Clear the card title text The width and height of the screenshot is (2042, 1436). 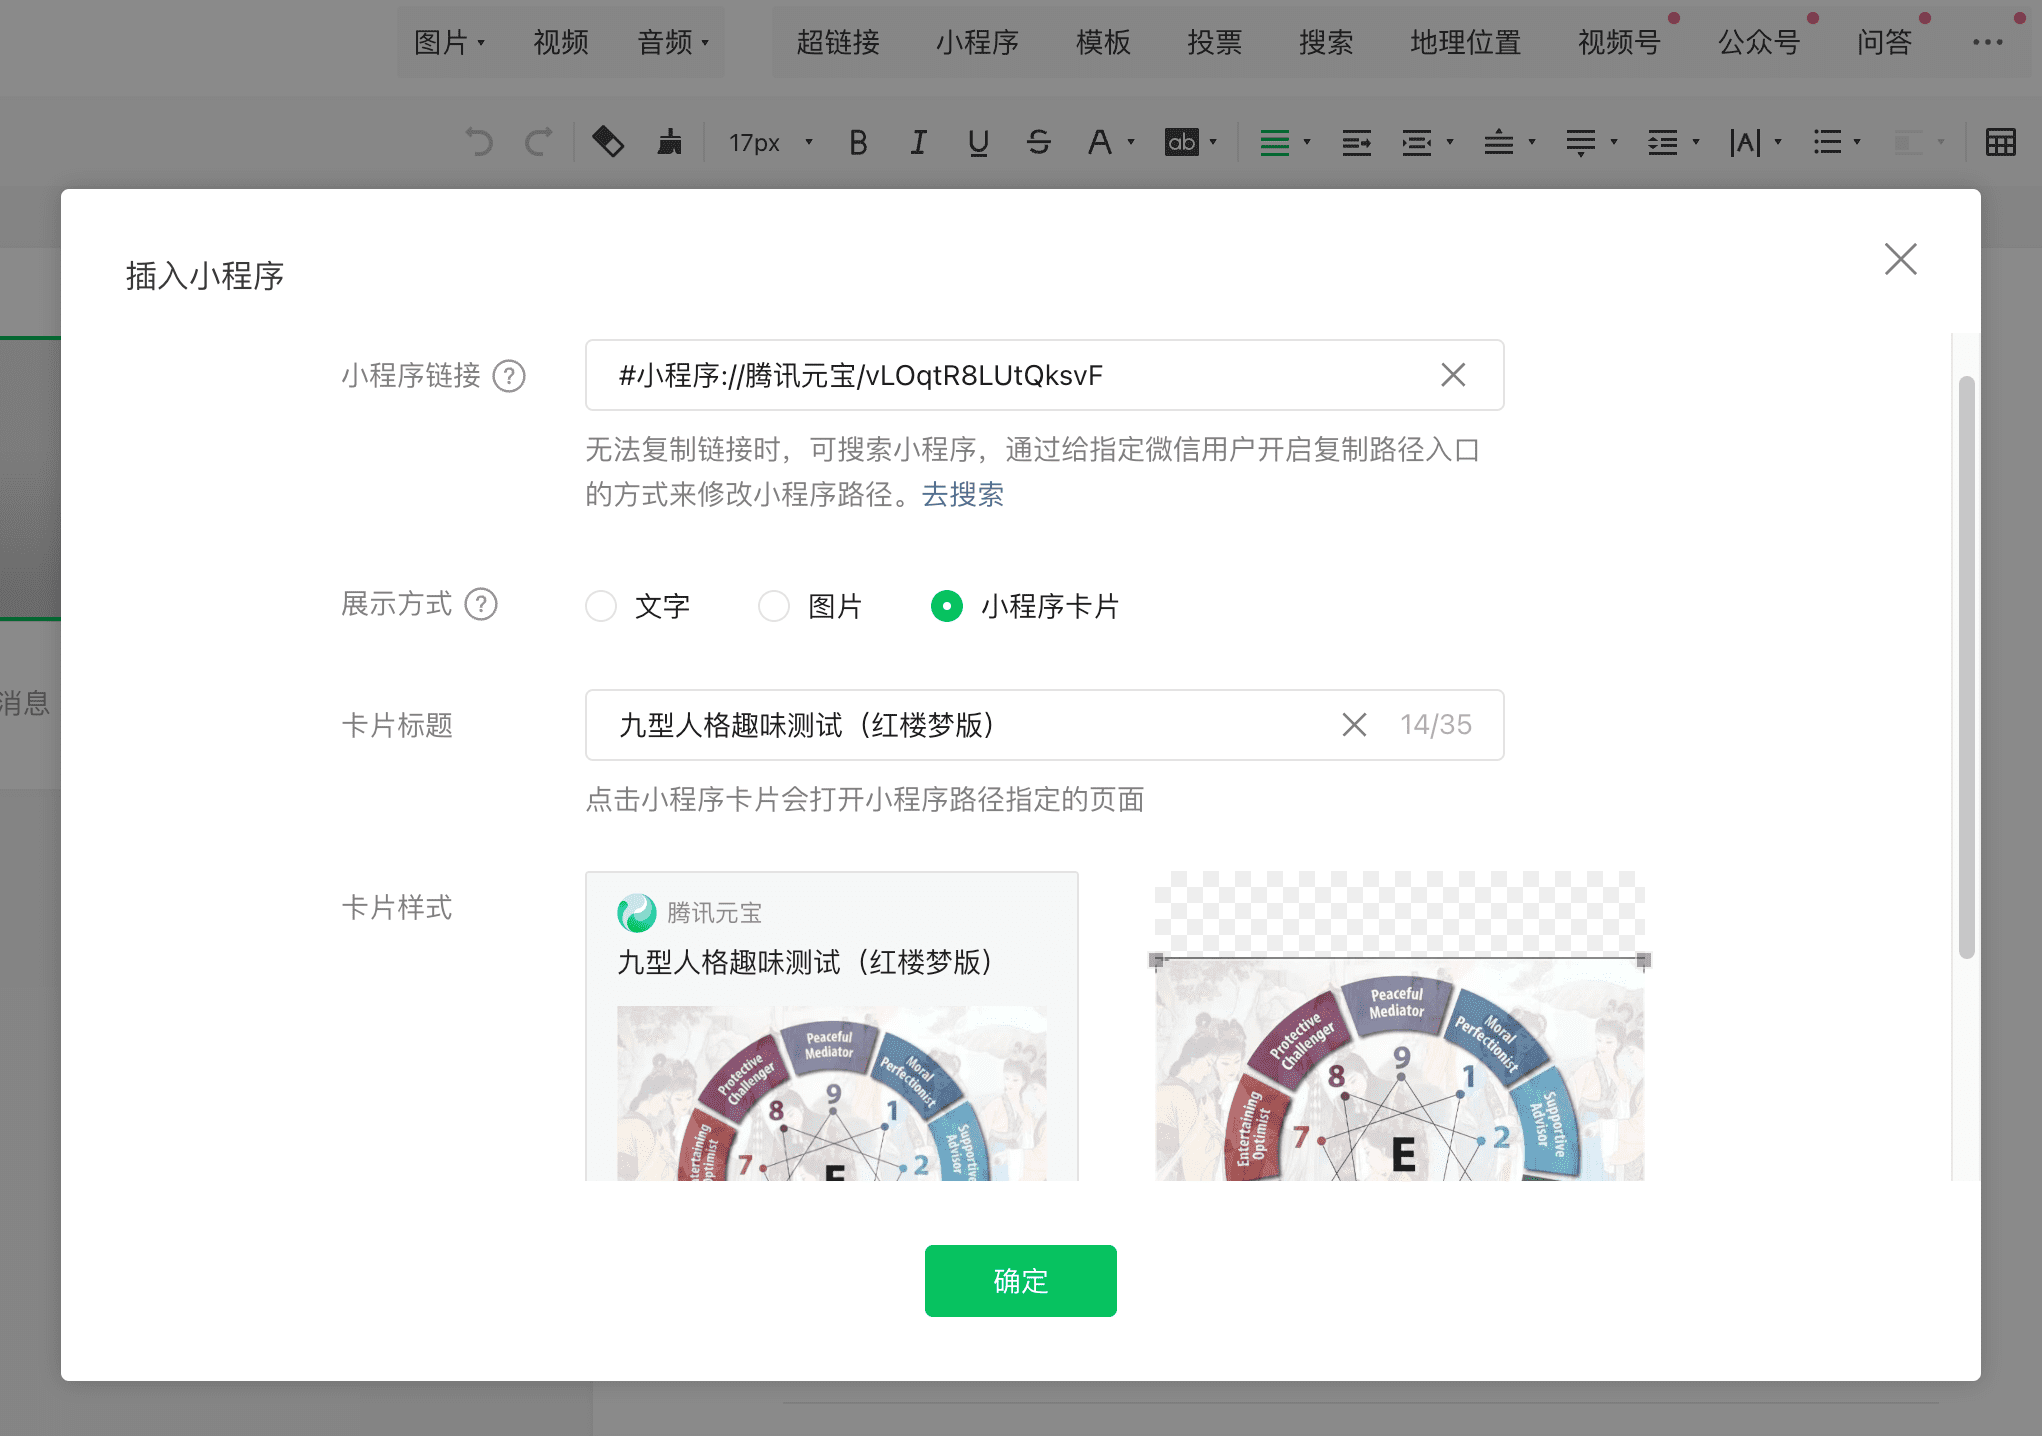coord(1354,725)
